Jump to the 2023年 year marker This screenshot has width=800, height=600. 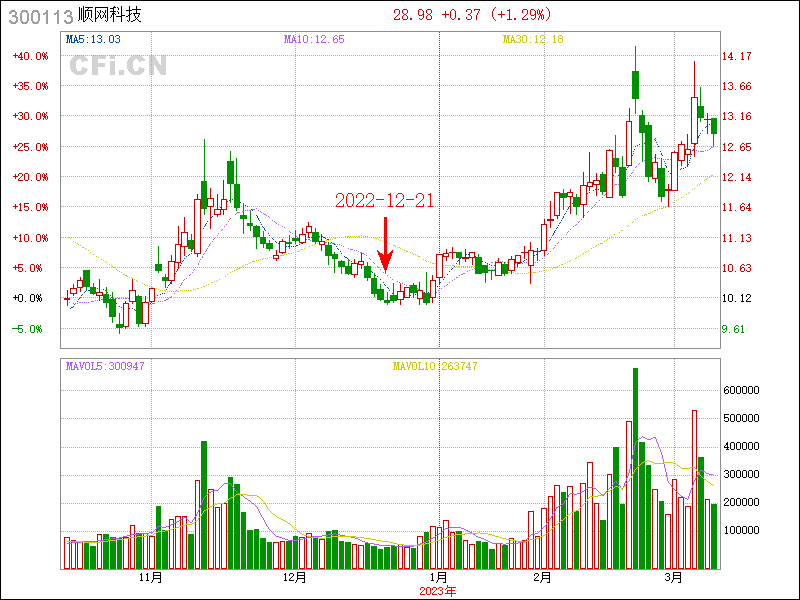[437, 590]
